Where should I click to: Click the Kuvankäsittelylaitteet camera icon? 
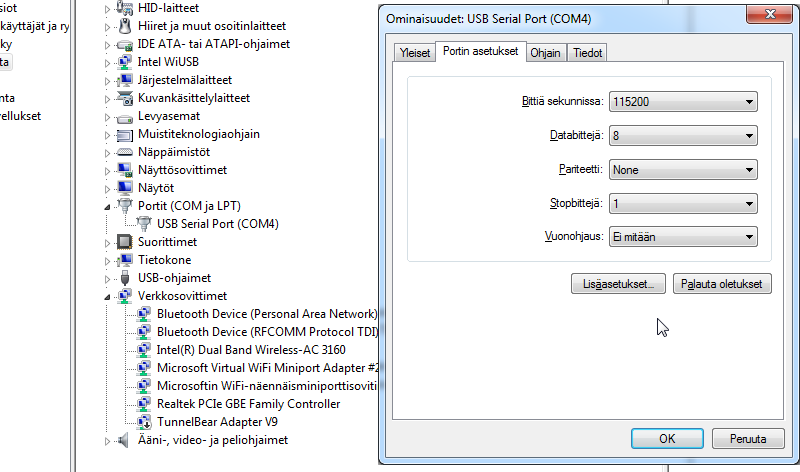point(125,98)
